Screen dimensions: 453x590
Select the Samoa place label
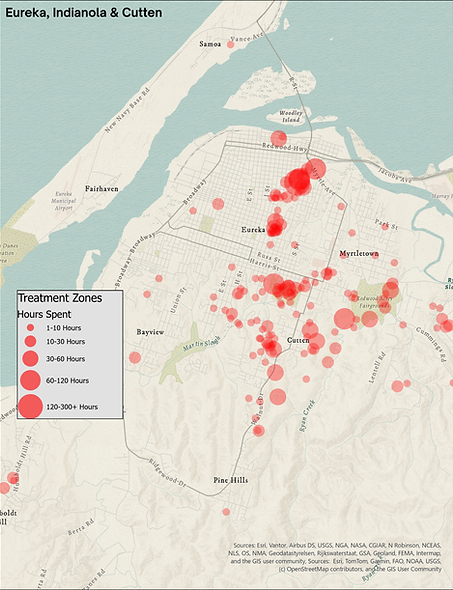coord(210,44)
